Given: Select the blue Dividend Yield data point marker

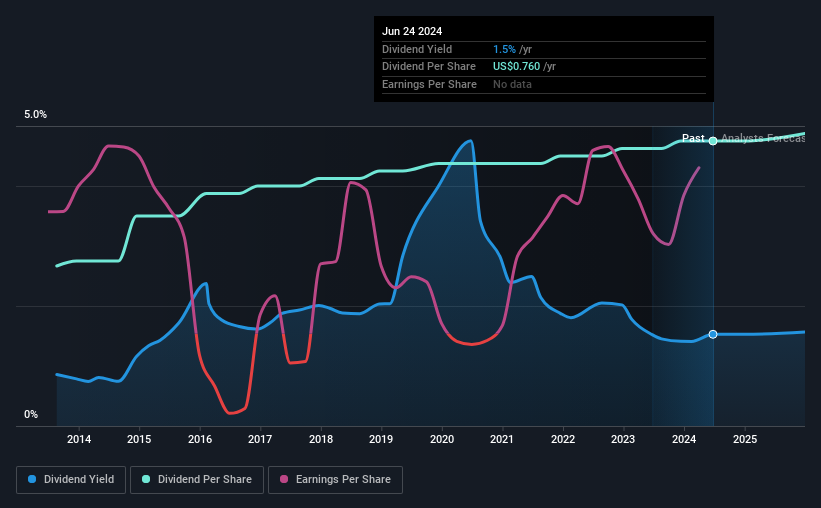Looking at the screenshot, I should (x=713, y=334).
